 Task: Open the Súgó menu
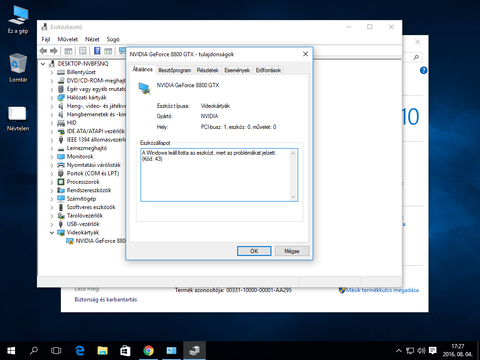coord(113,39)
